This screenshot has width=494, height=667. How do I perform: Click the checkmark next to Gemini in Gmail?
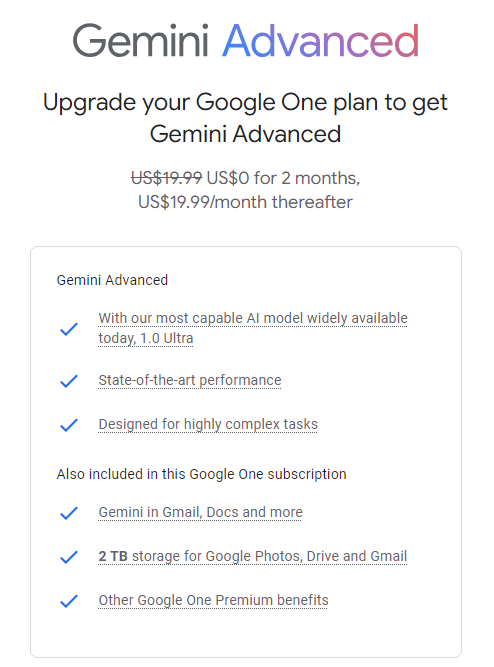[x=69, y=513]
